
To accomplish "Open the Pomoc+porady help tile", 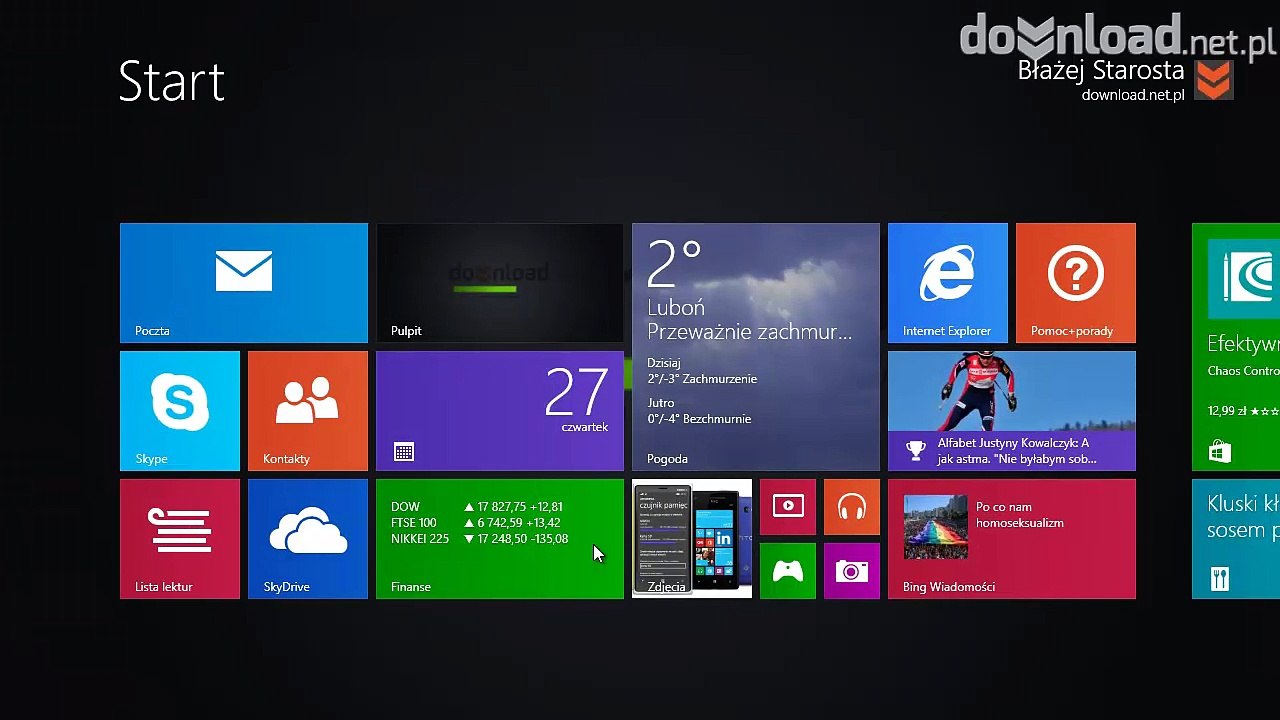I will pyautogui.click(x=1076, y=283).
